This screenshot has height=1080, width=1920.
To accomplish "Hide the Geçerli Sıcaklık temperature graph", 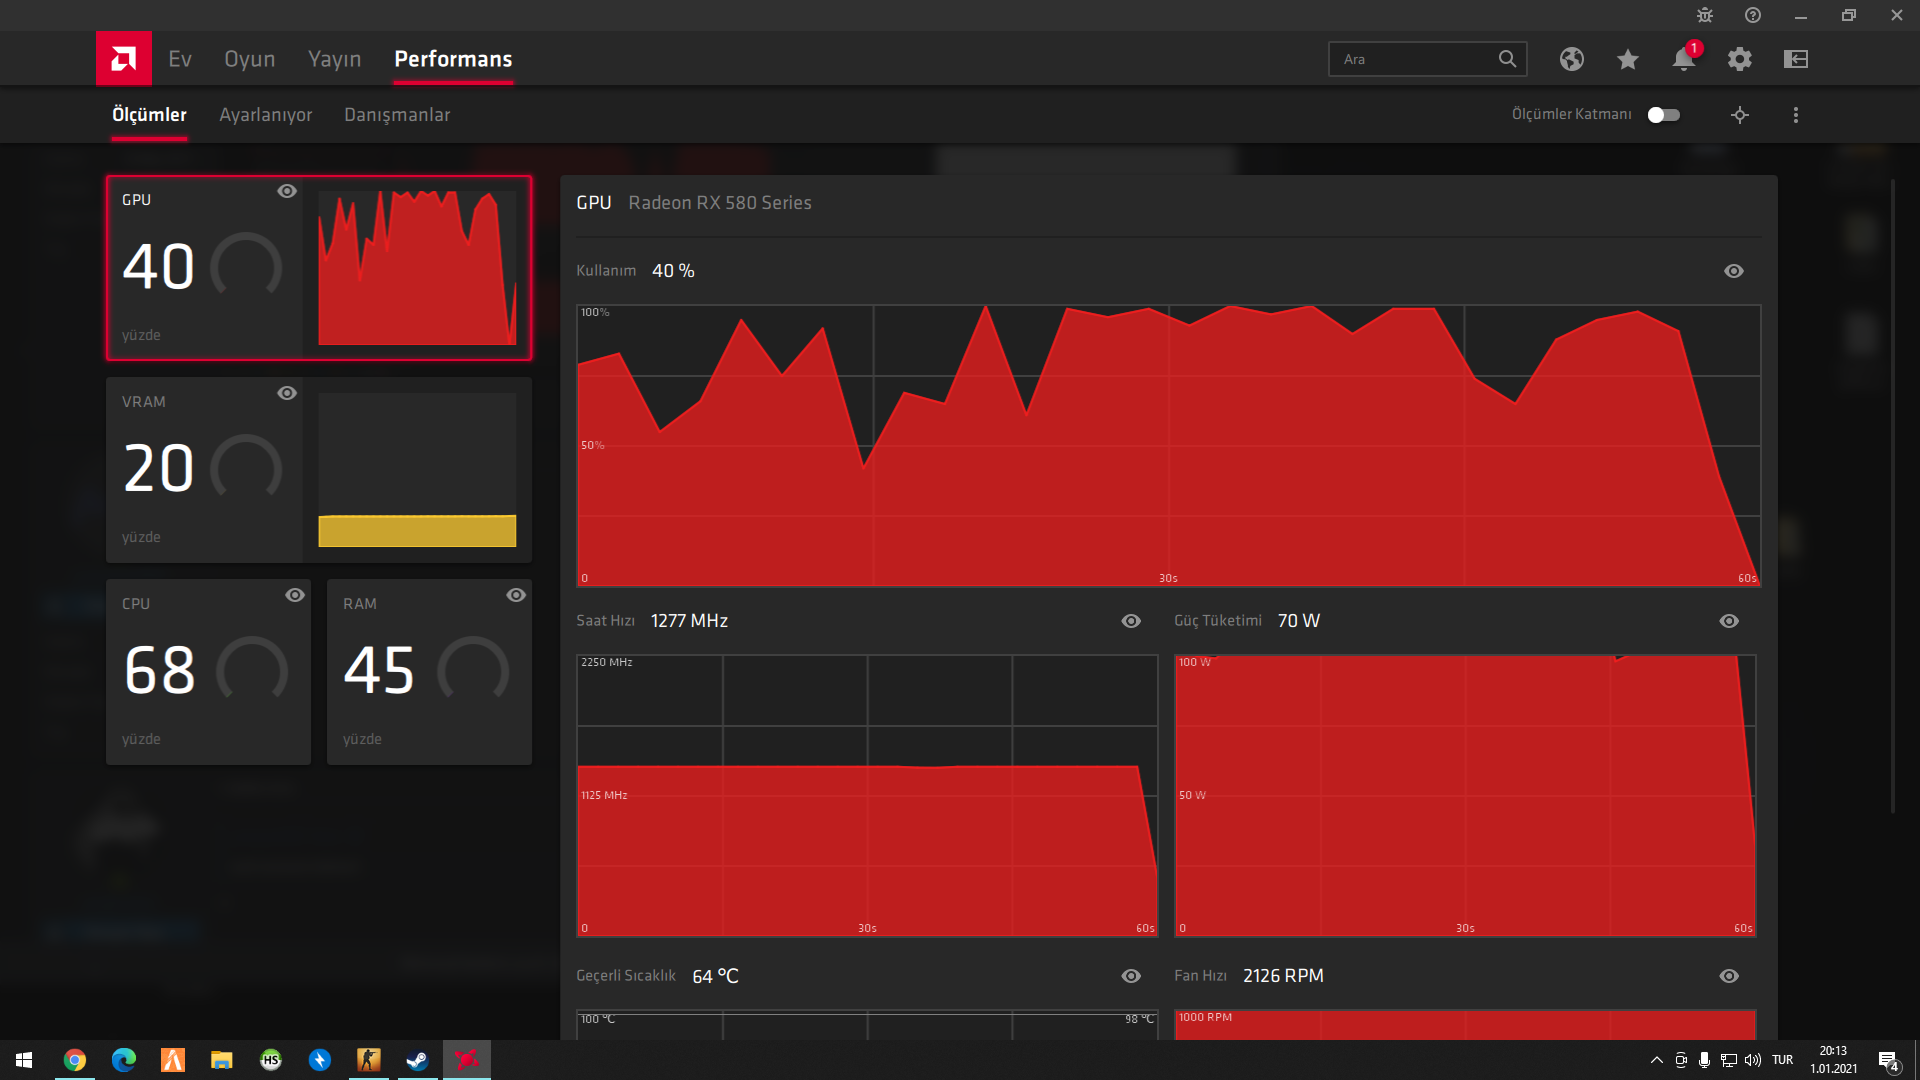I will coord(1131,976).
